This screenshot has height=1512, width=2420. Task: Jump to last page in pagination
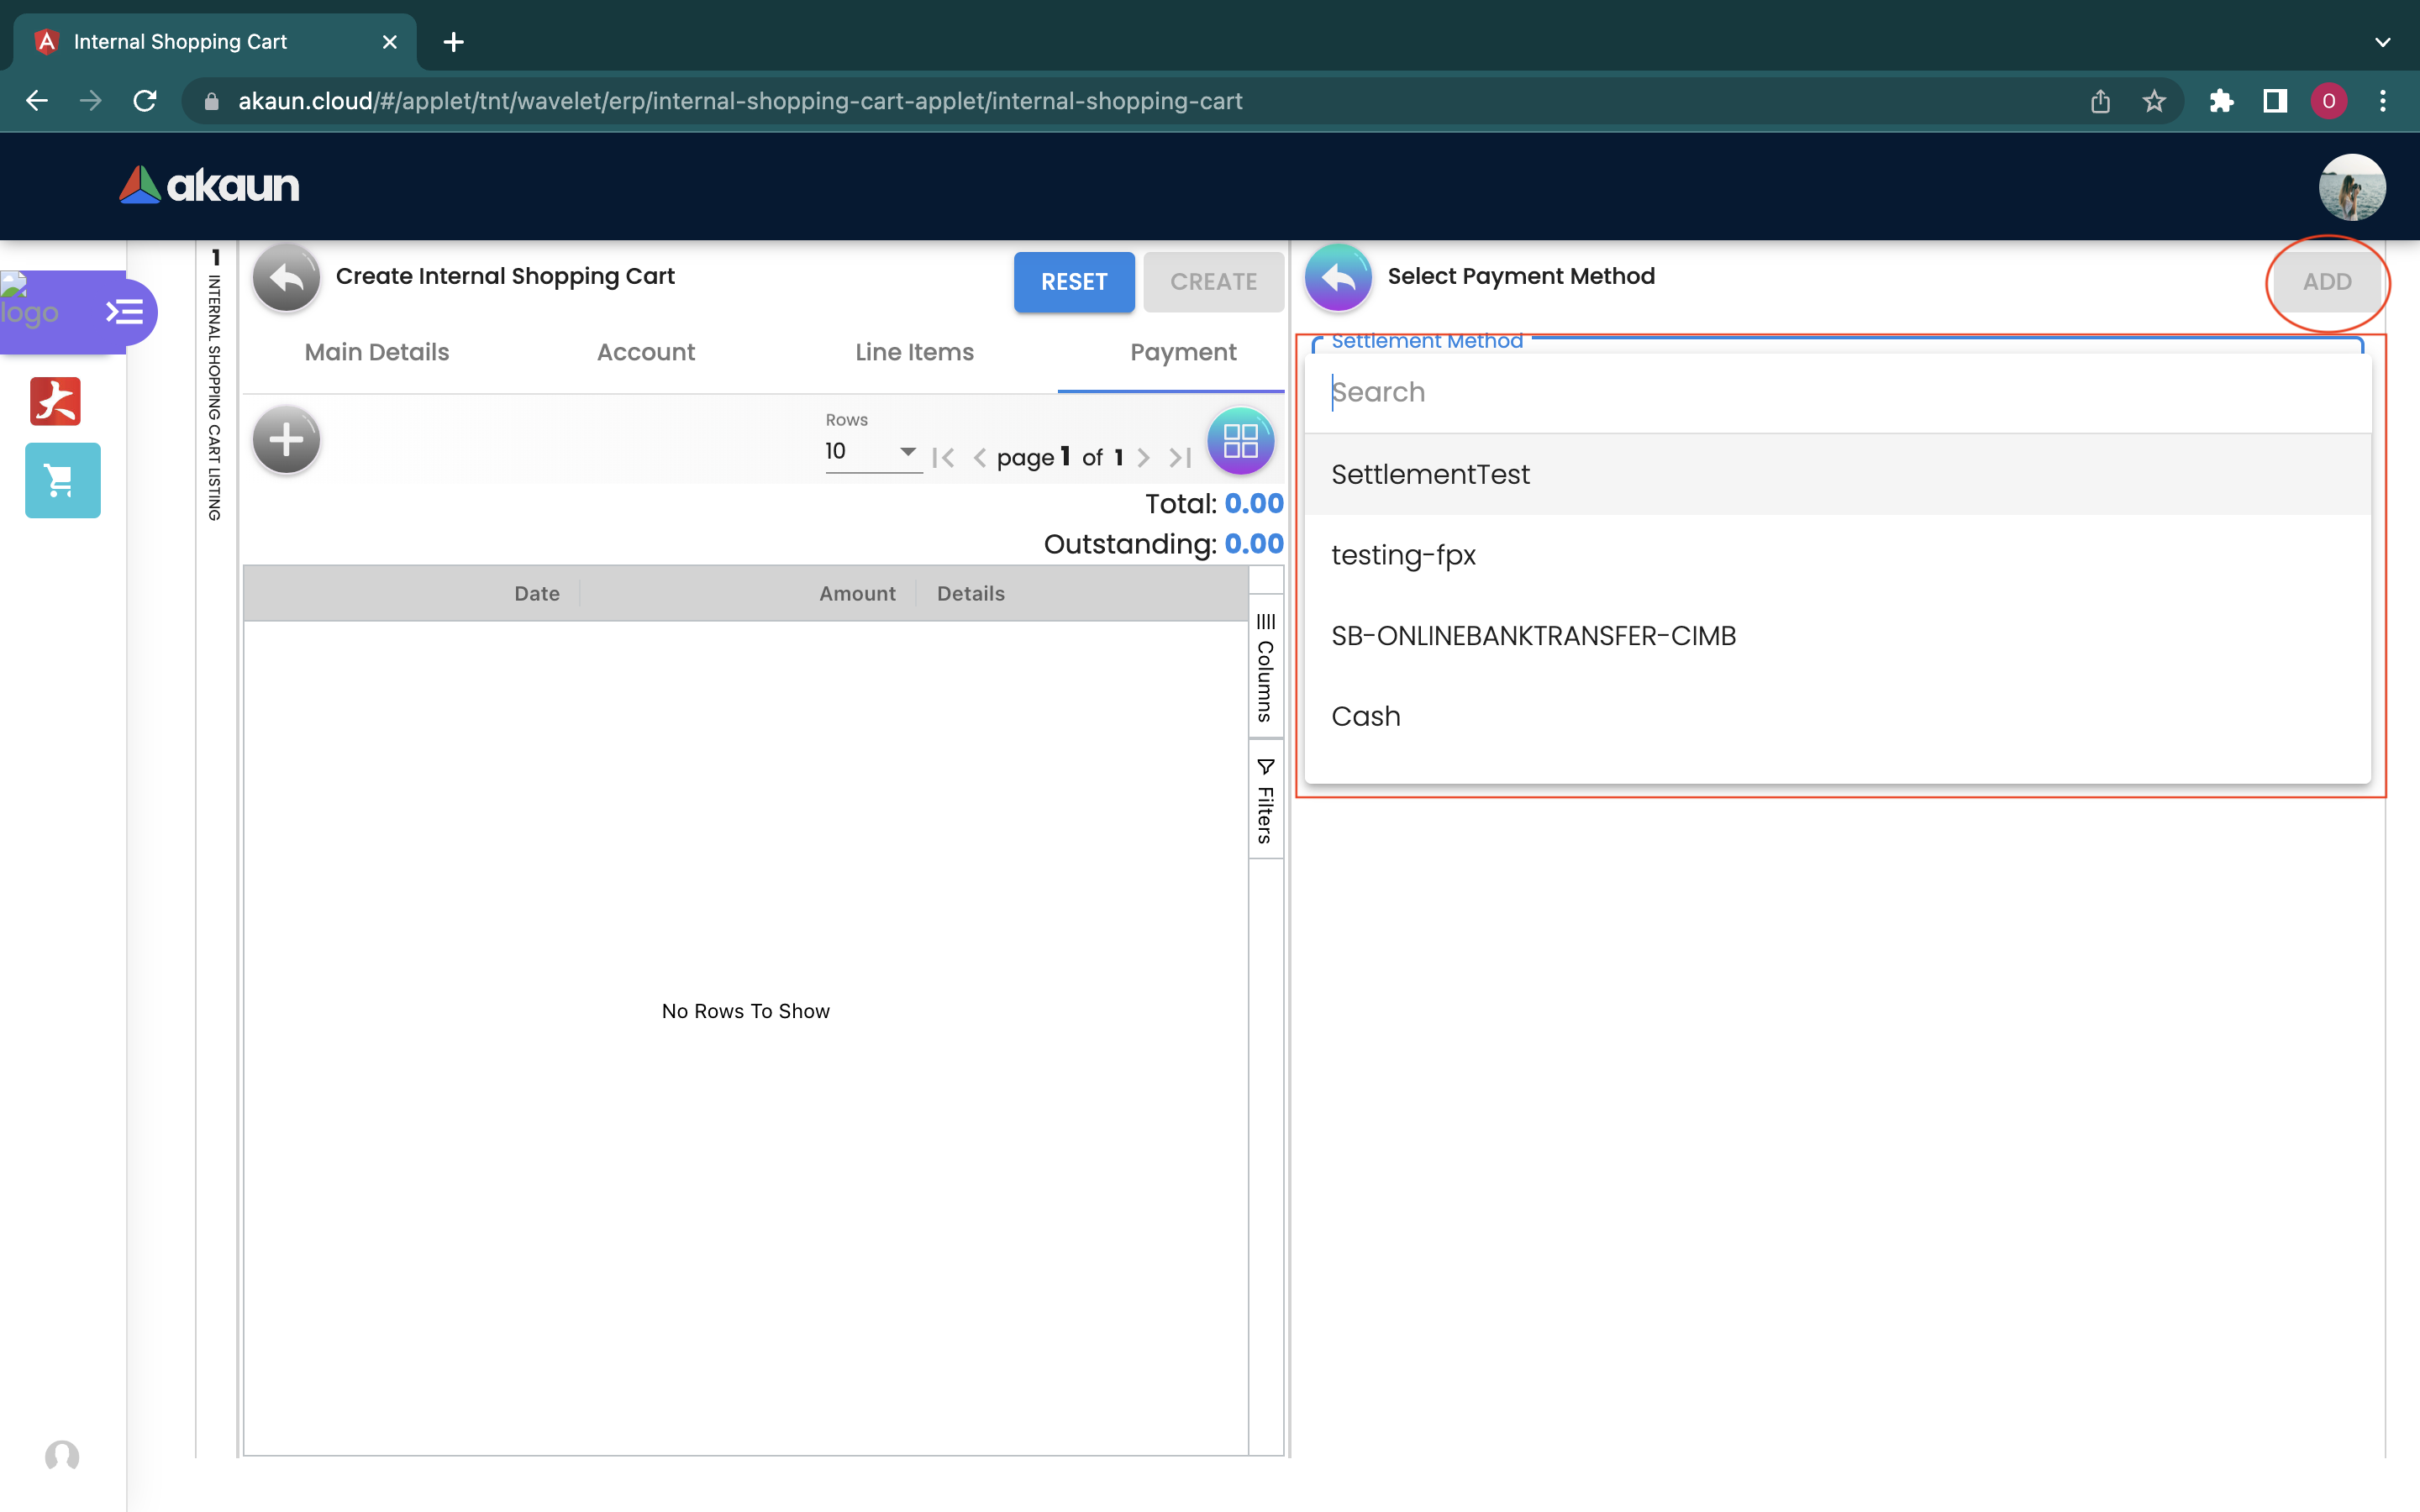[1180, 458]
